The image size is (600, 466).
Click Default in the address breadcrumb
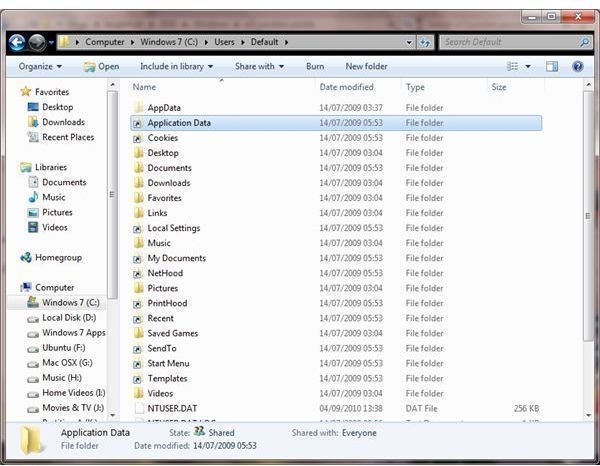264,42
